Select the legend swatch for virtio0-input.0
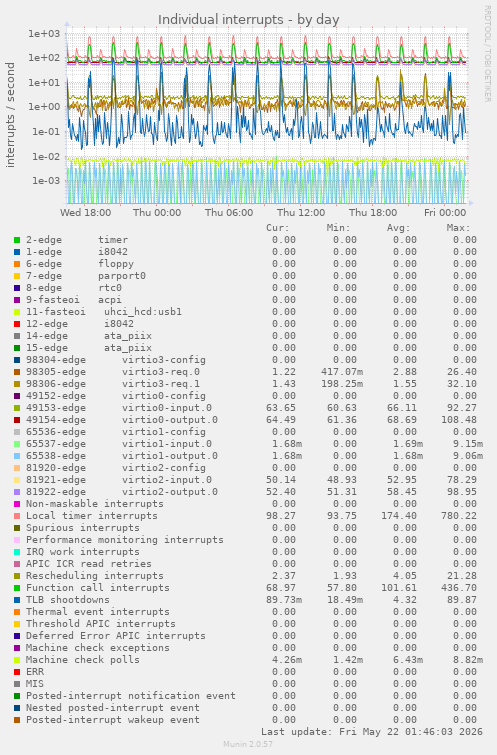 [x=17, y=408]
